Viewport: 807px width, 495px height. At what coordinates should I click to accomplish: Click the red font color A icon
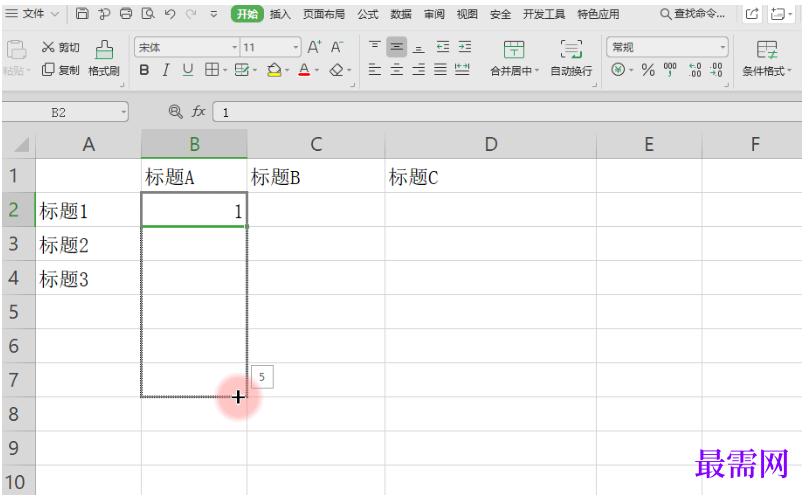pos(304,70)
